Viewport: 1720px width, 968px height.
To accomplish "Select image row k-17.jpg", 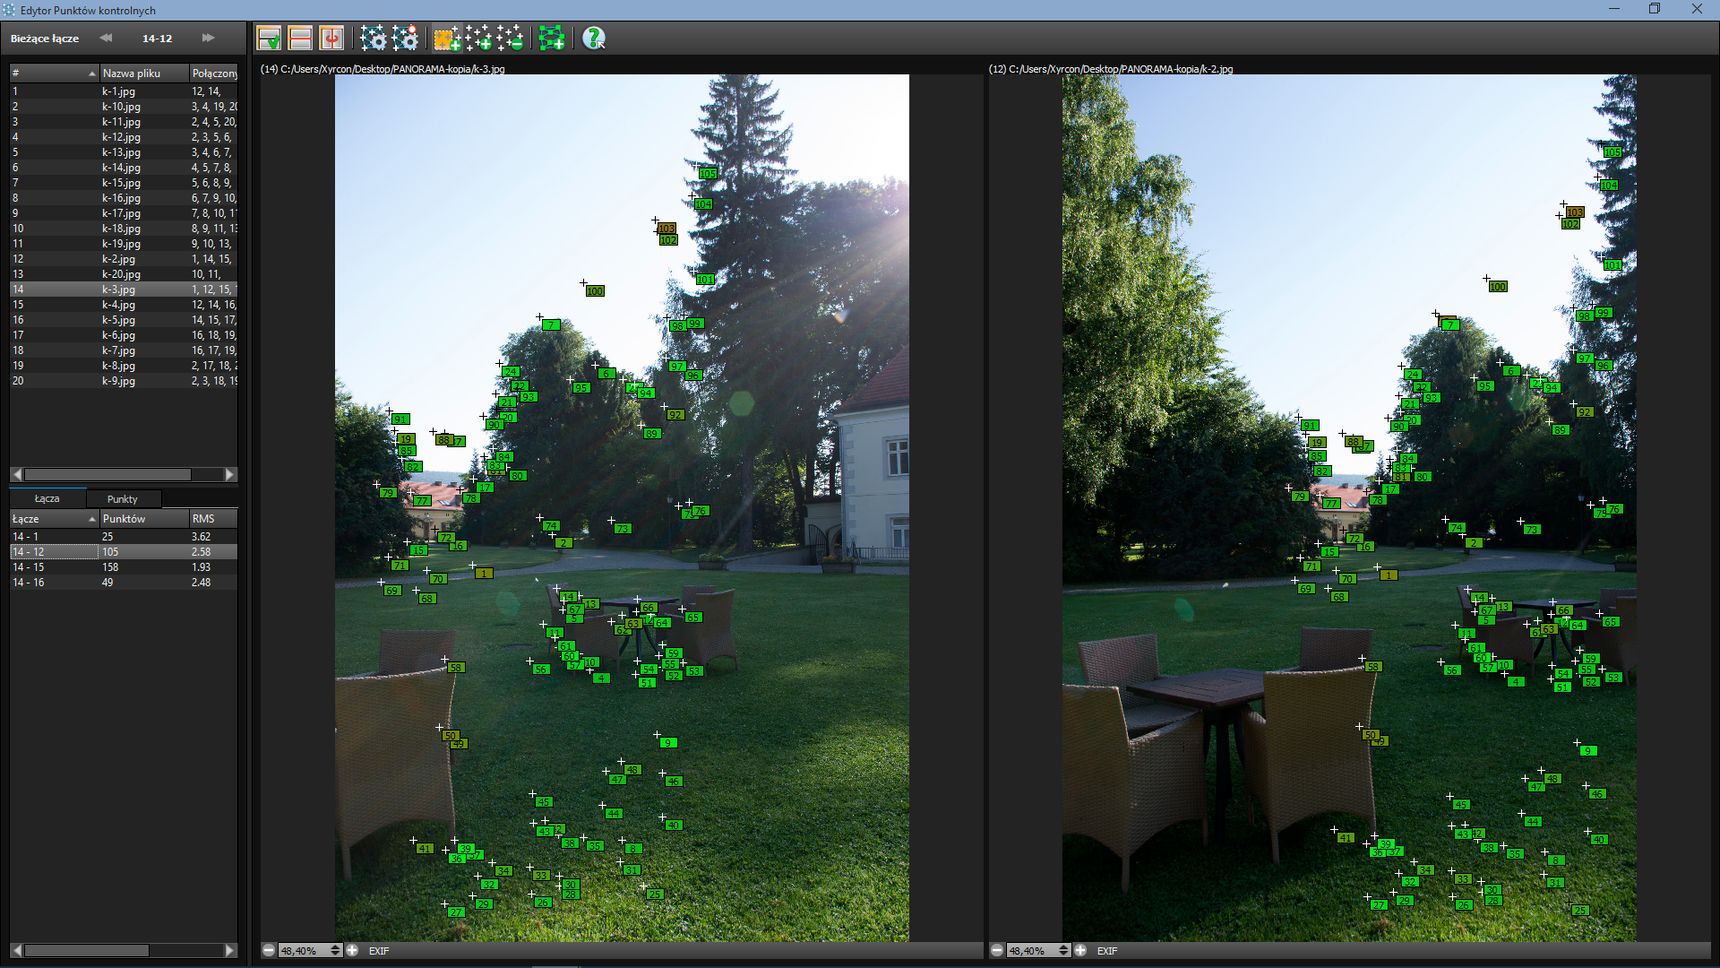I will [x=124, y=213].
